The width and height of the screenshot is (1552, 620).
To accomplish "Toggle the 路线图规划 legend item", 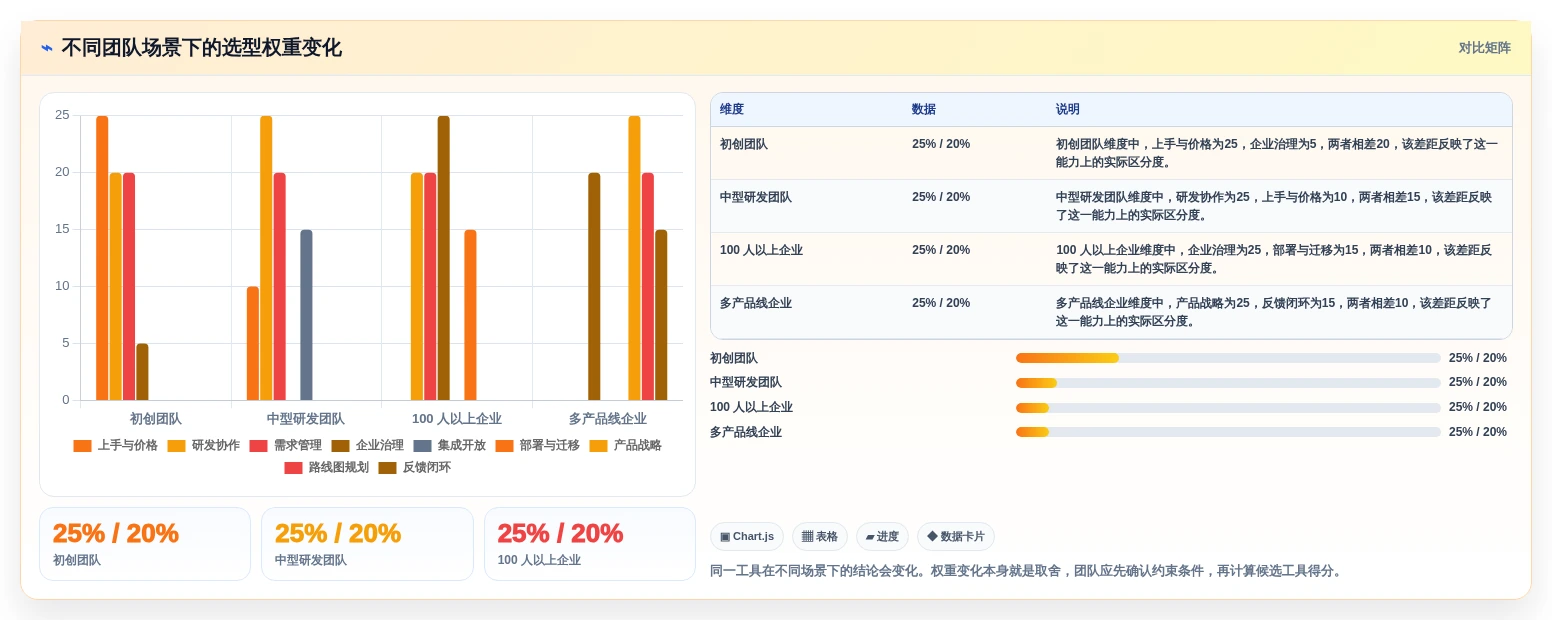I will click(x=327, y=467).
